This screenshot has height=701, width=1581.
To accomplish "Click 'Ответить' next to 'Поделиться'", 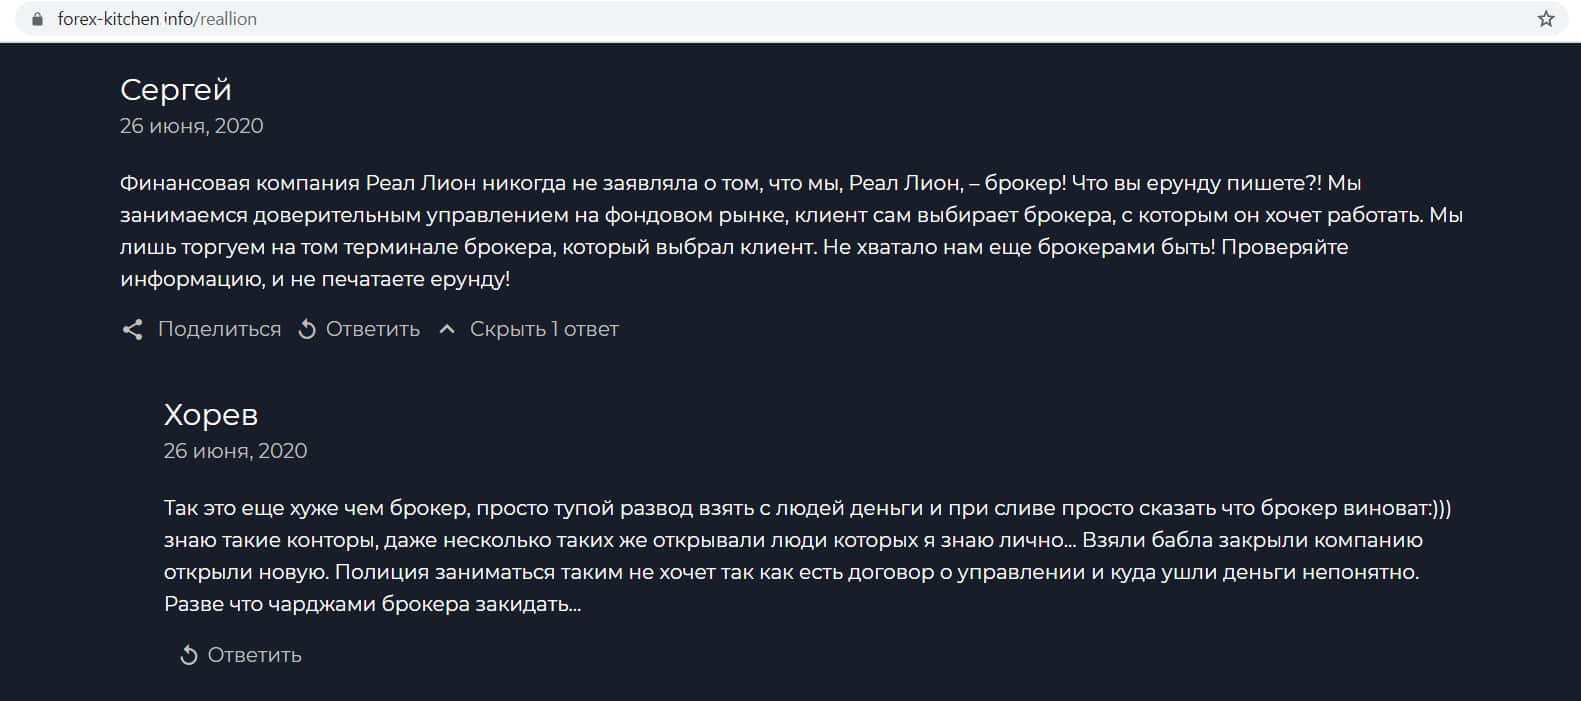I will point(372,329).
